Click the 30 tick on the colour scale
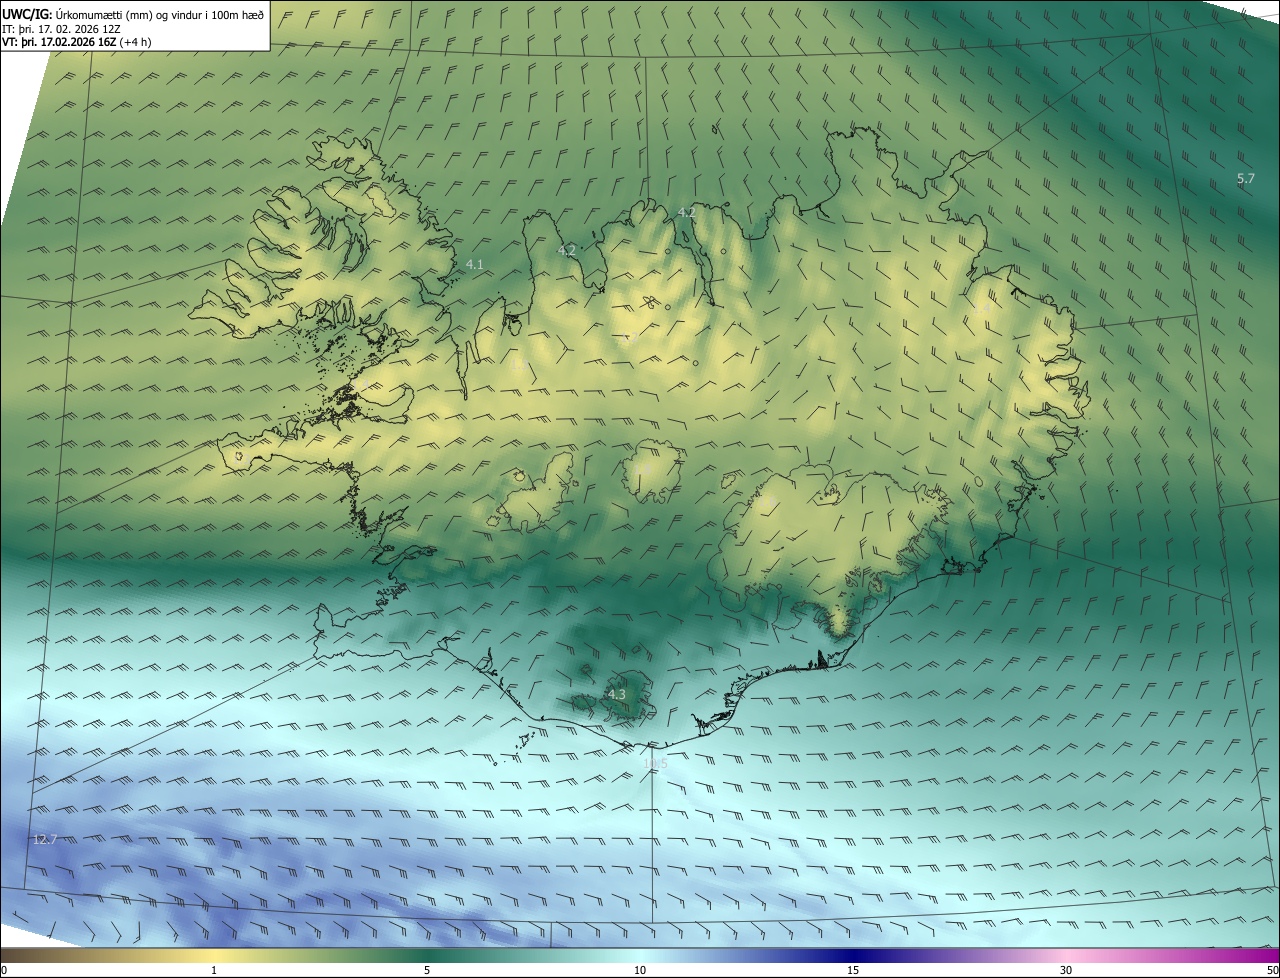Screen dimensions: 1280x978 pos(1066,970)
